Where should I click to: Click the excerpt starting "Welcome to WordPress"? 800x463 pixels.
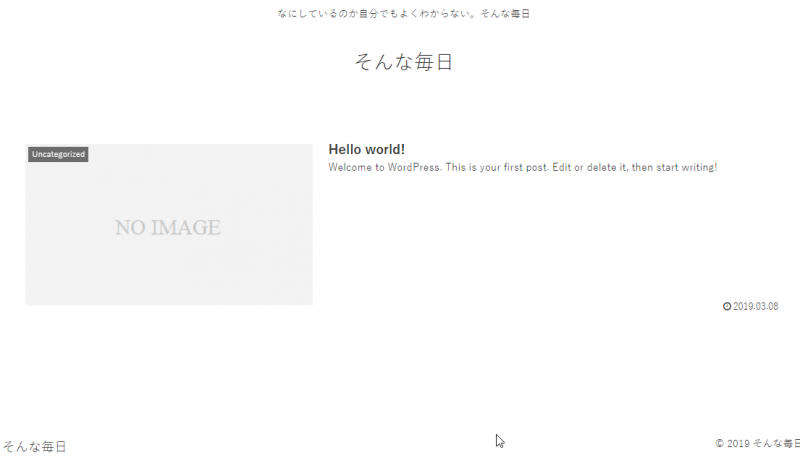522,167
